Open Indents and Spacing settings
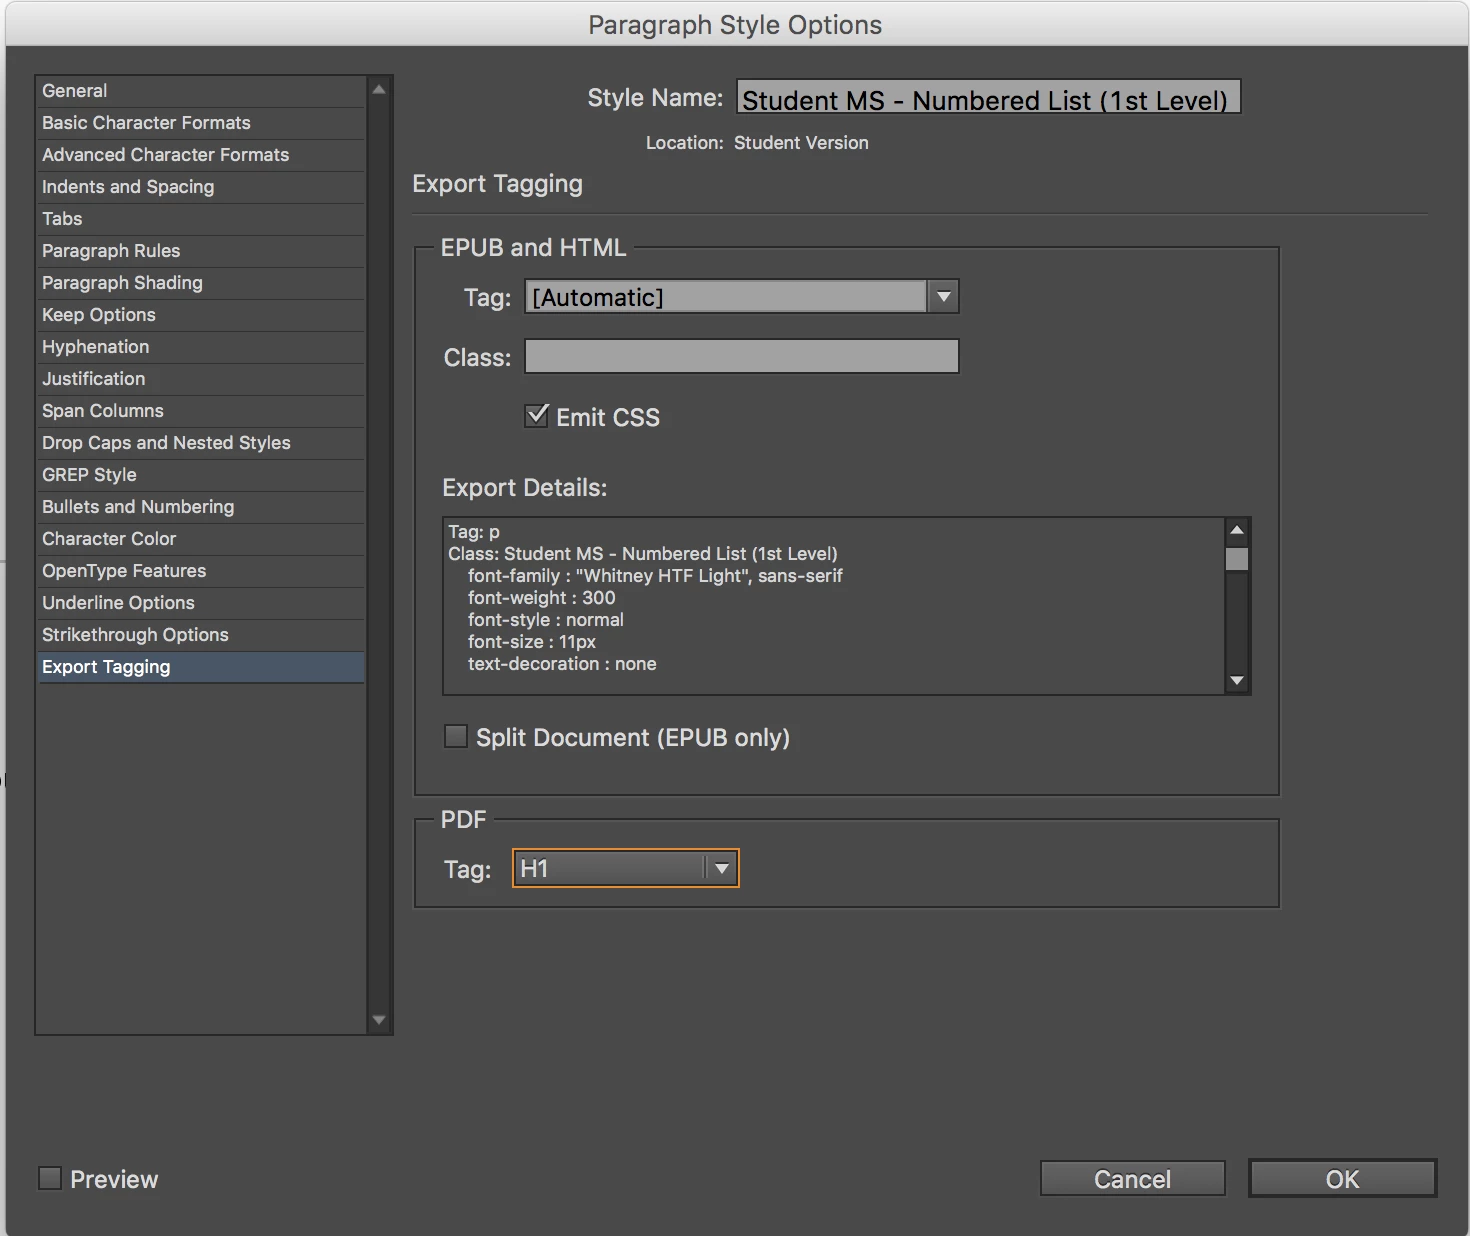 tap(201, 187)
